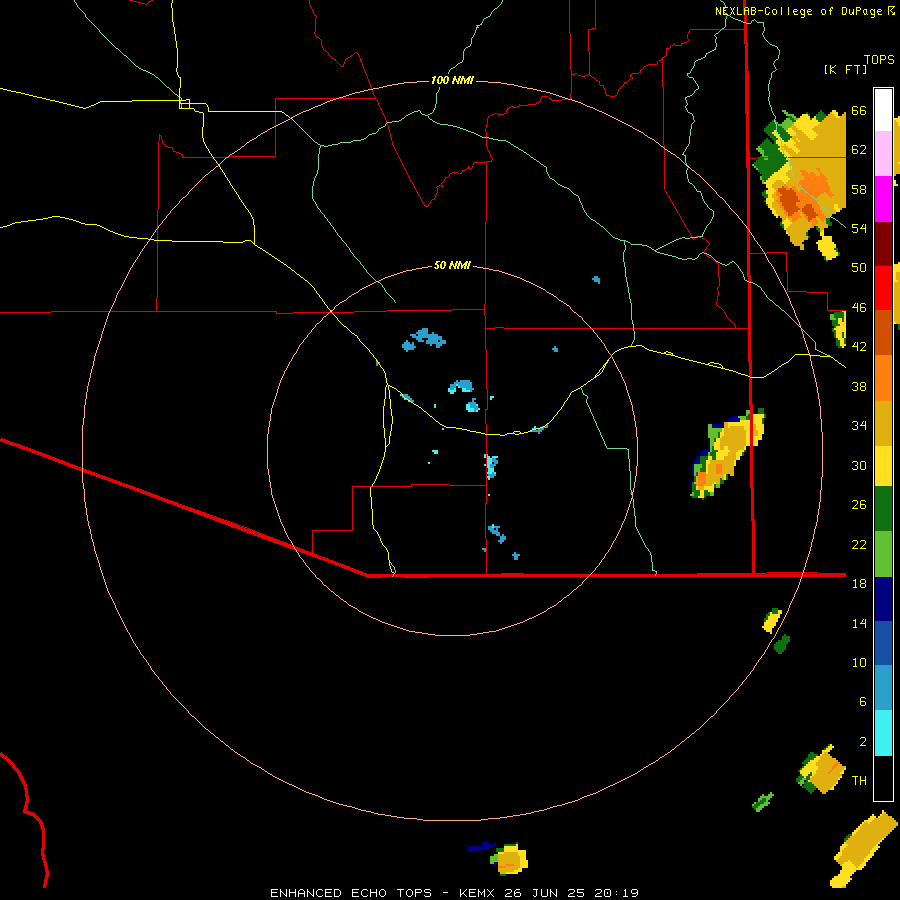The width and height of the screenshot is (900, 900).
Task: Click the 'NEXLAB-College of DuPage' label
Action: [798, 11]
